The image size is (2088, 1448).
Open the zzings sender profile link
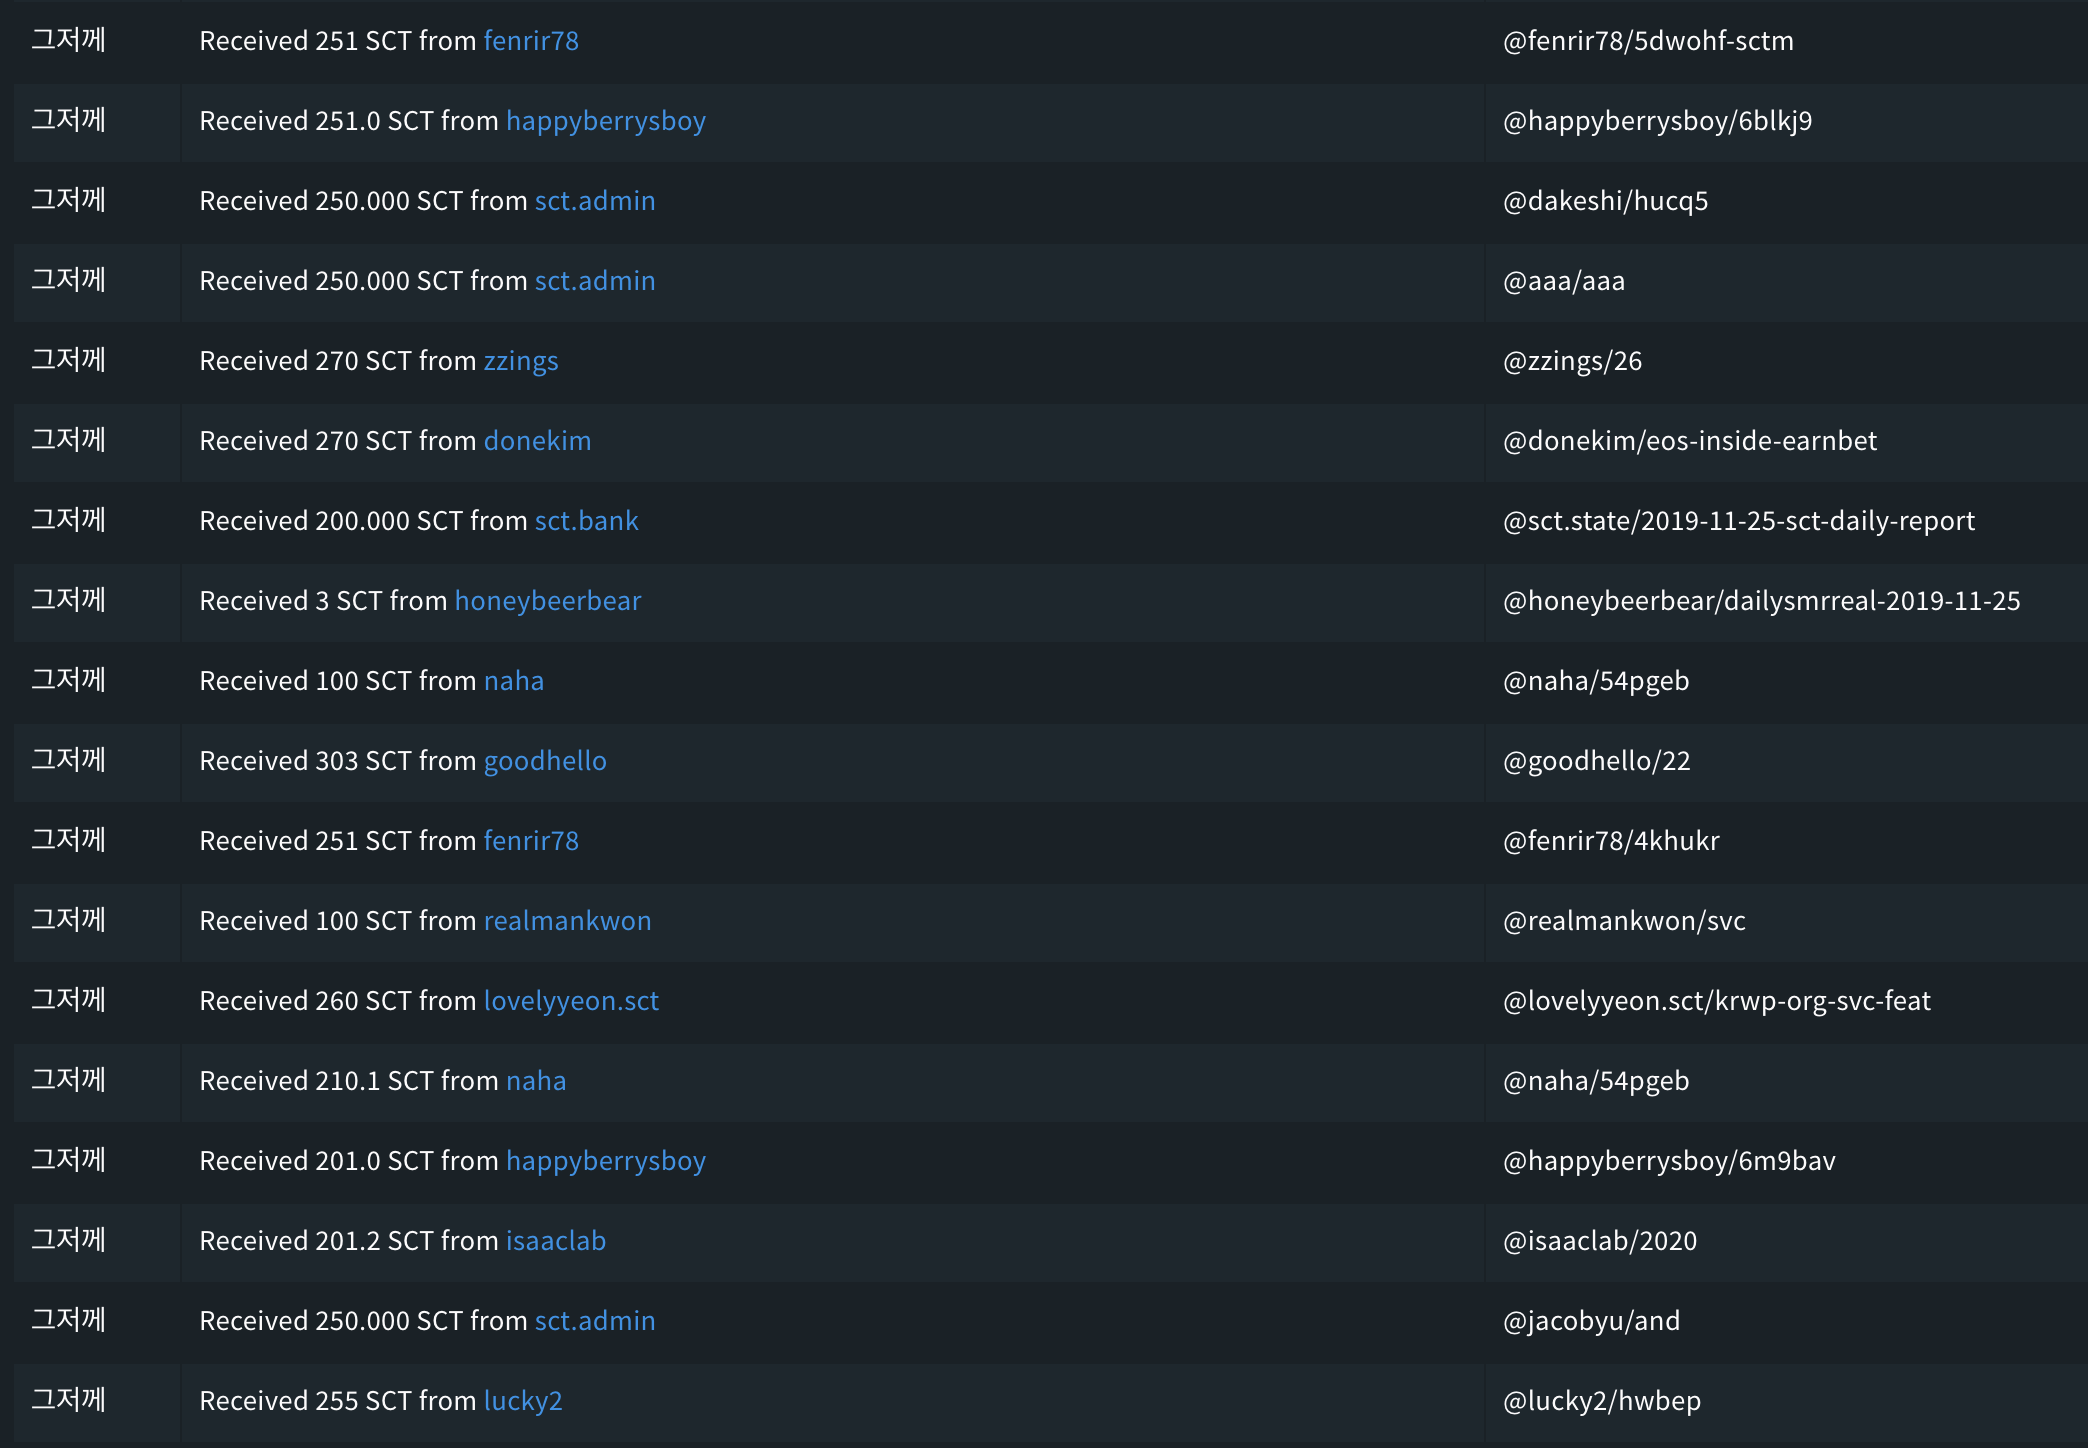click(521, 361)
